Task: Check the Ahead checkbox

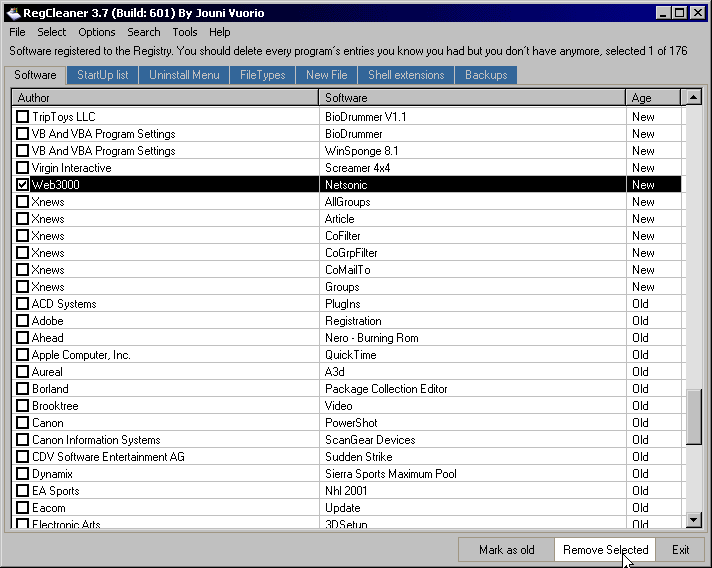Action: 22,337
